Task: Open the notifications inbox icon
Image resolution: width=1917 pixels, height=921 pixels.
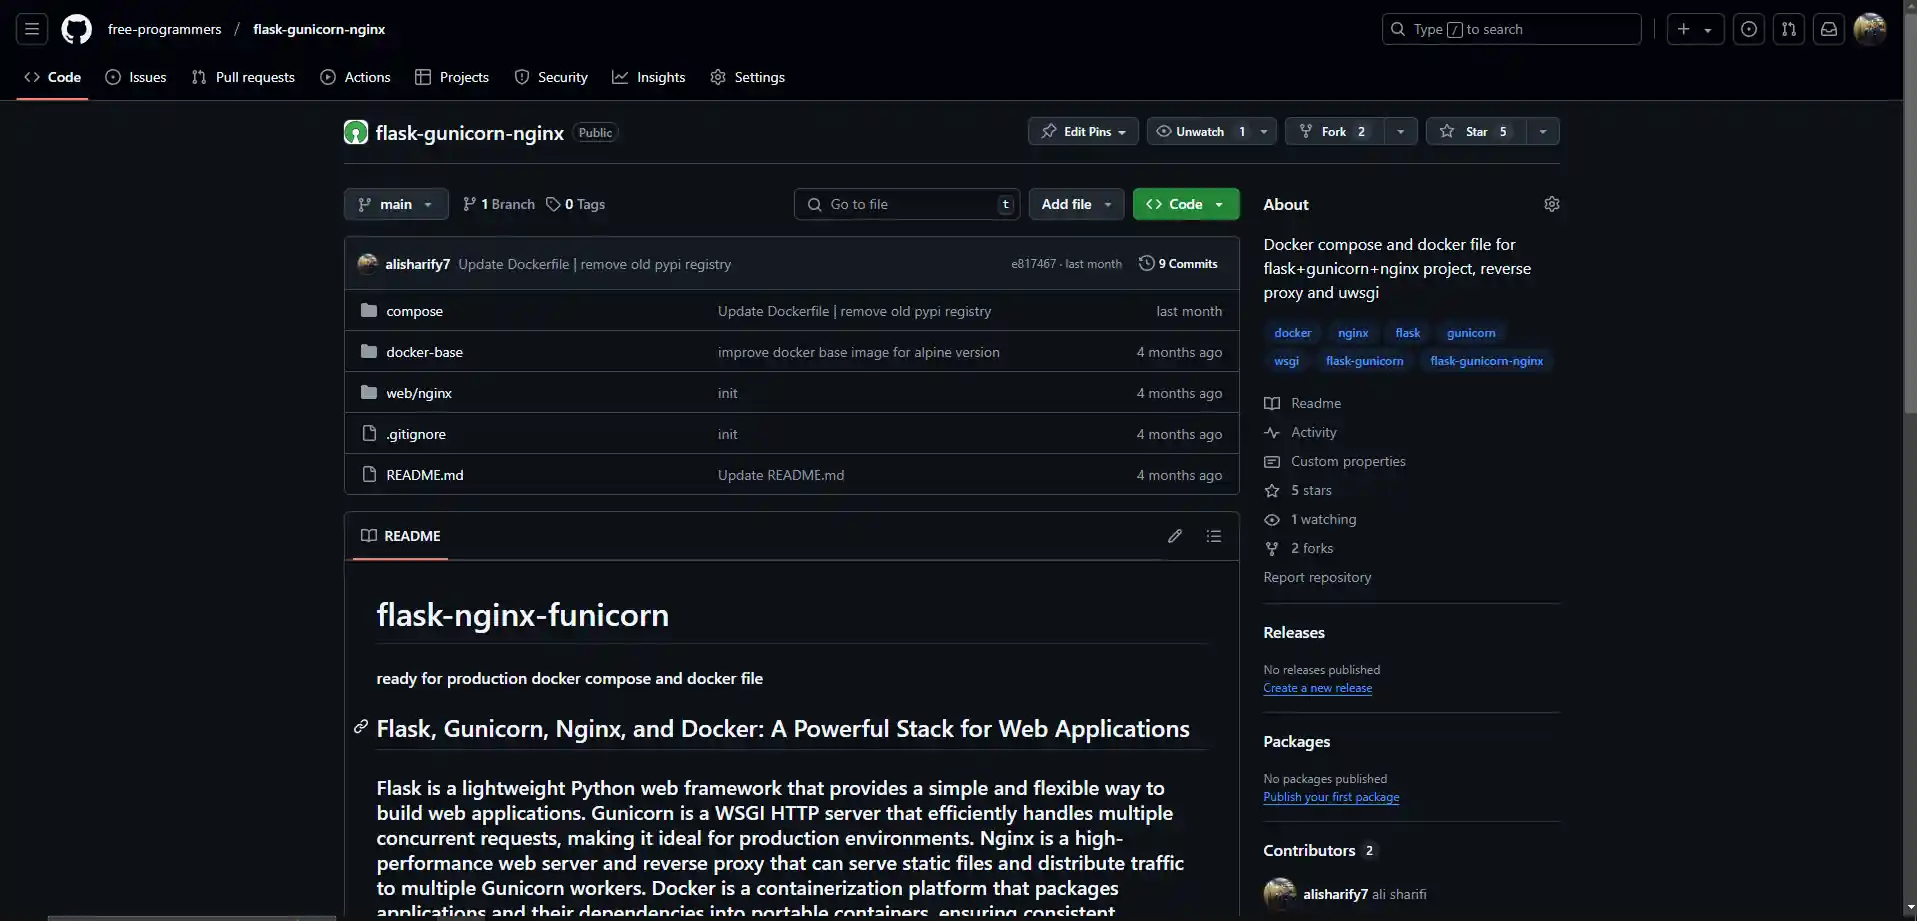Action: click(x=1828, y=29)
